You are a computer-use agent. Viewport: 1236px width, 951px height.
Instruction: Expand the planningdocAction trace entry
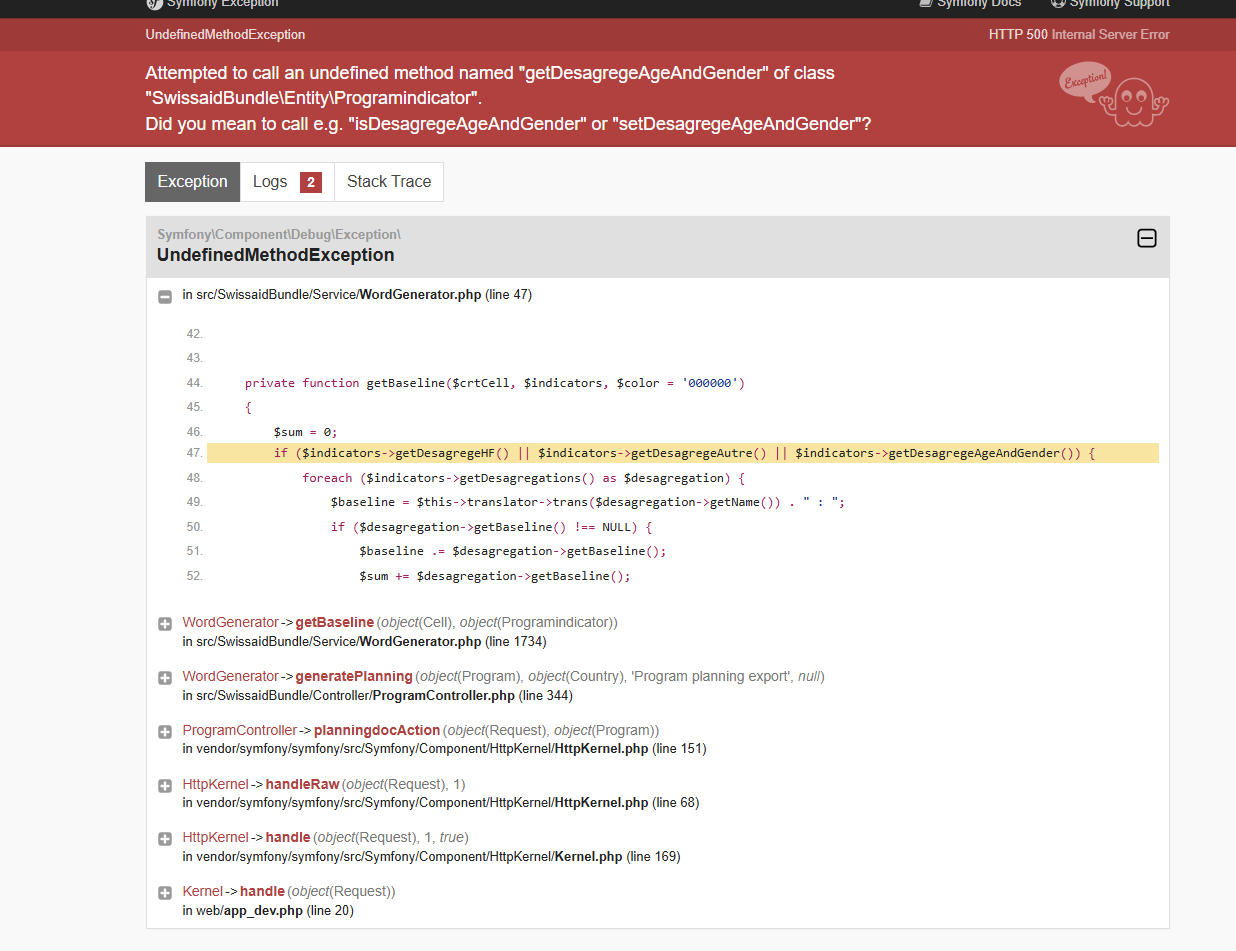pos(165,732)
